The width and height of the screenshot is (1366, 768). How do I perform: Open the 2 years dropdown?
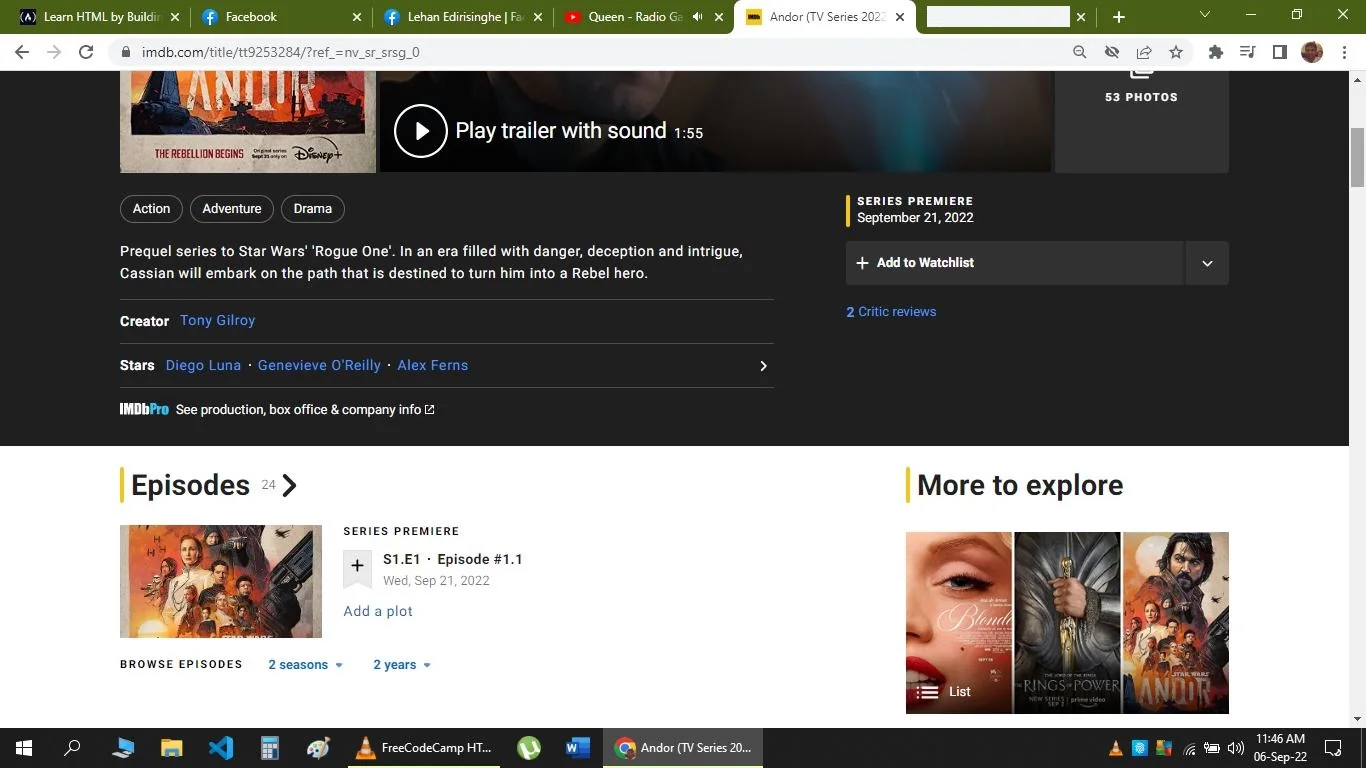tap(402, 665)
